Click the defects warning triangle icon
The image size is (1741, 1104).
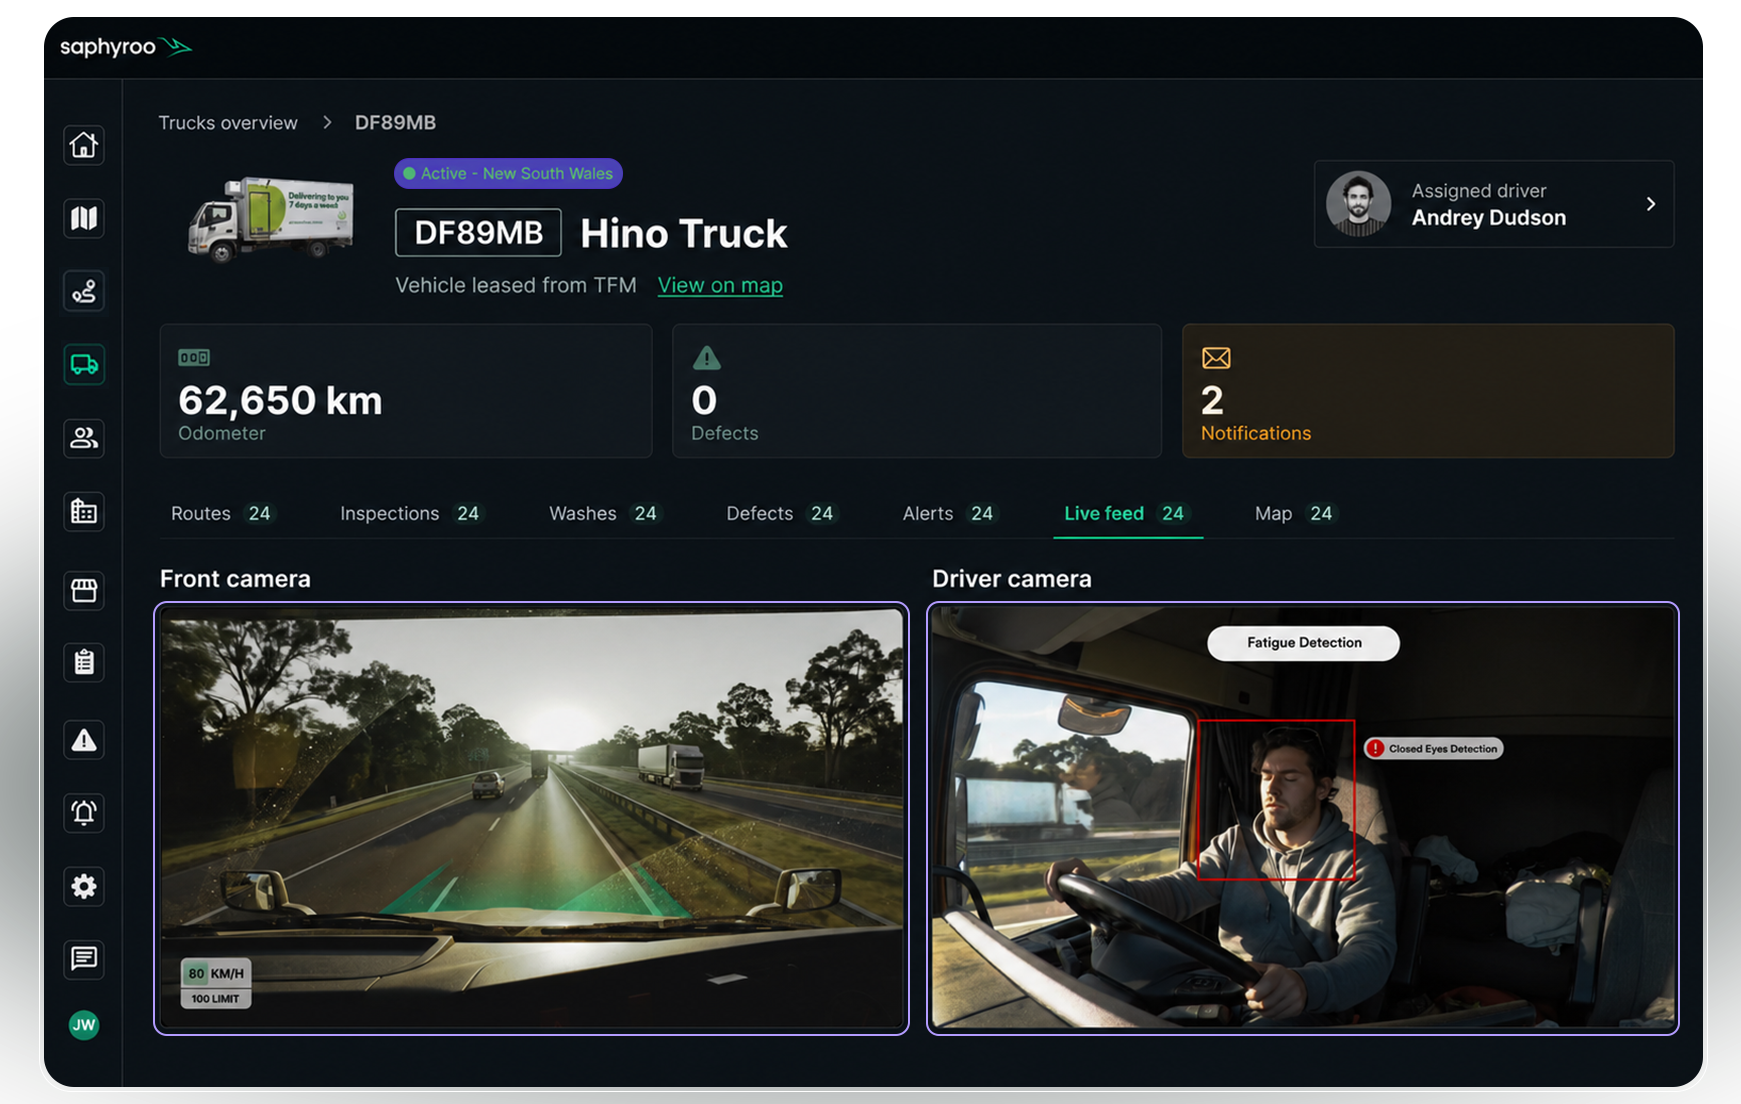point(706,358)
